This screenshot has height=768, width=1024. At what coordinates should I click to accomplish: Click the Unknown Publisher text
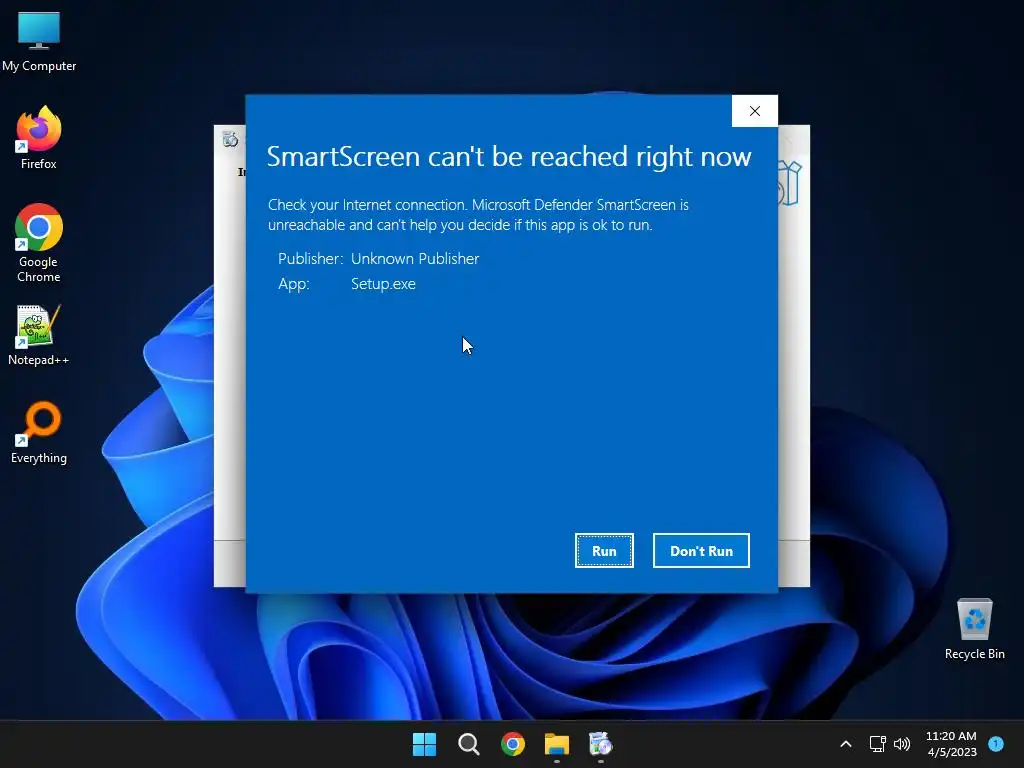pyautogui.click(x=415, y=259)
